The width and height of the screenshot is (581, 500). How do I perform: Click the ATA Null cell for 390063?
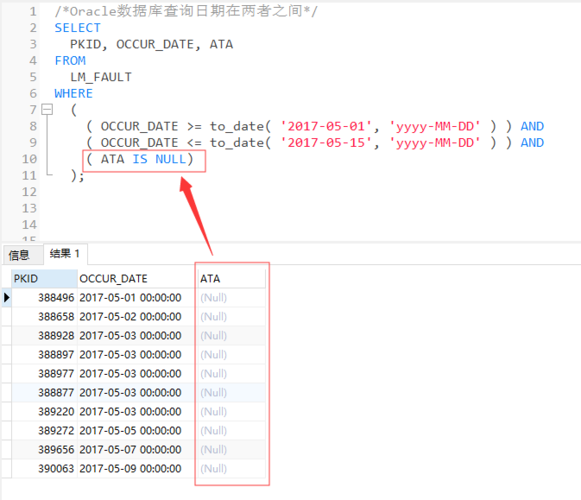(232, 468)
